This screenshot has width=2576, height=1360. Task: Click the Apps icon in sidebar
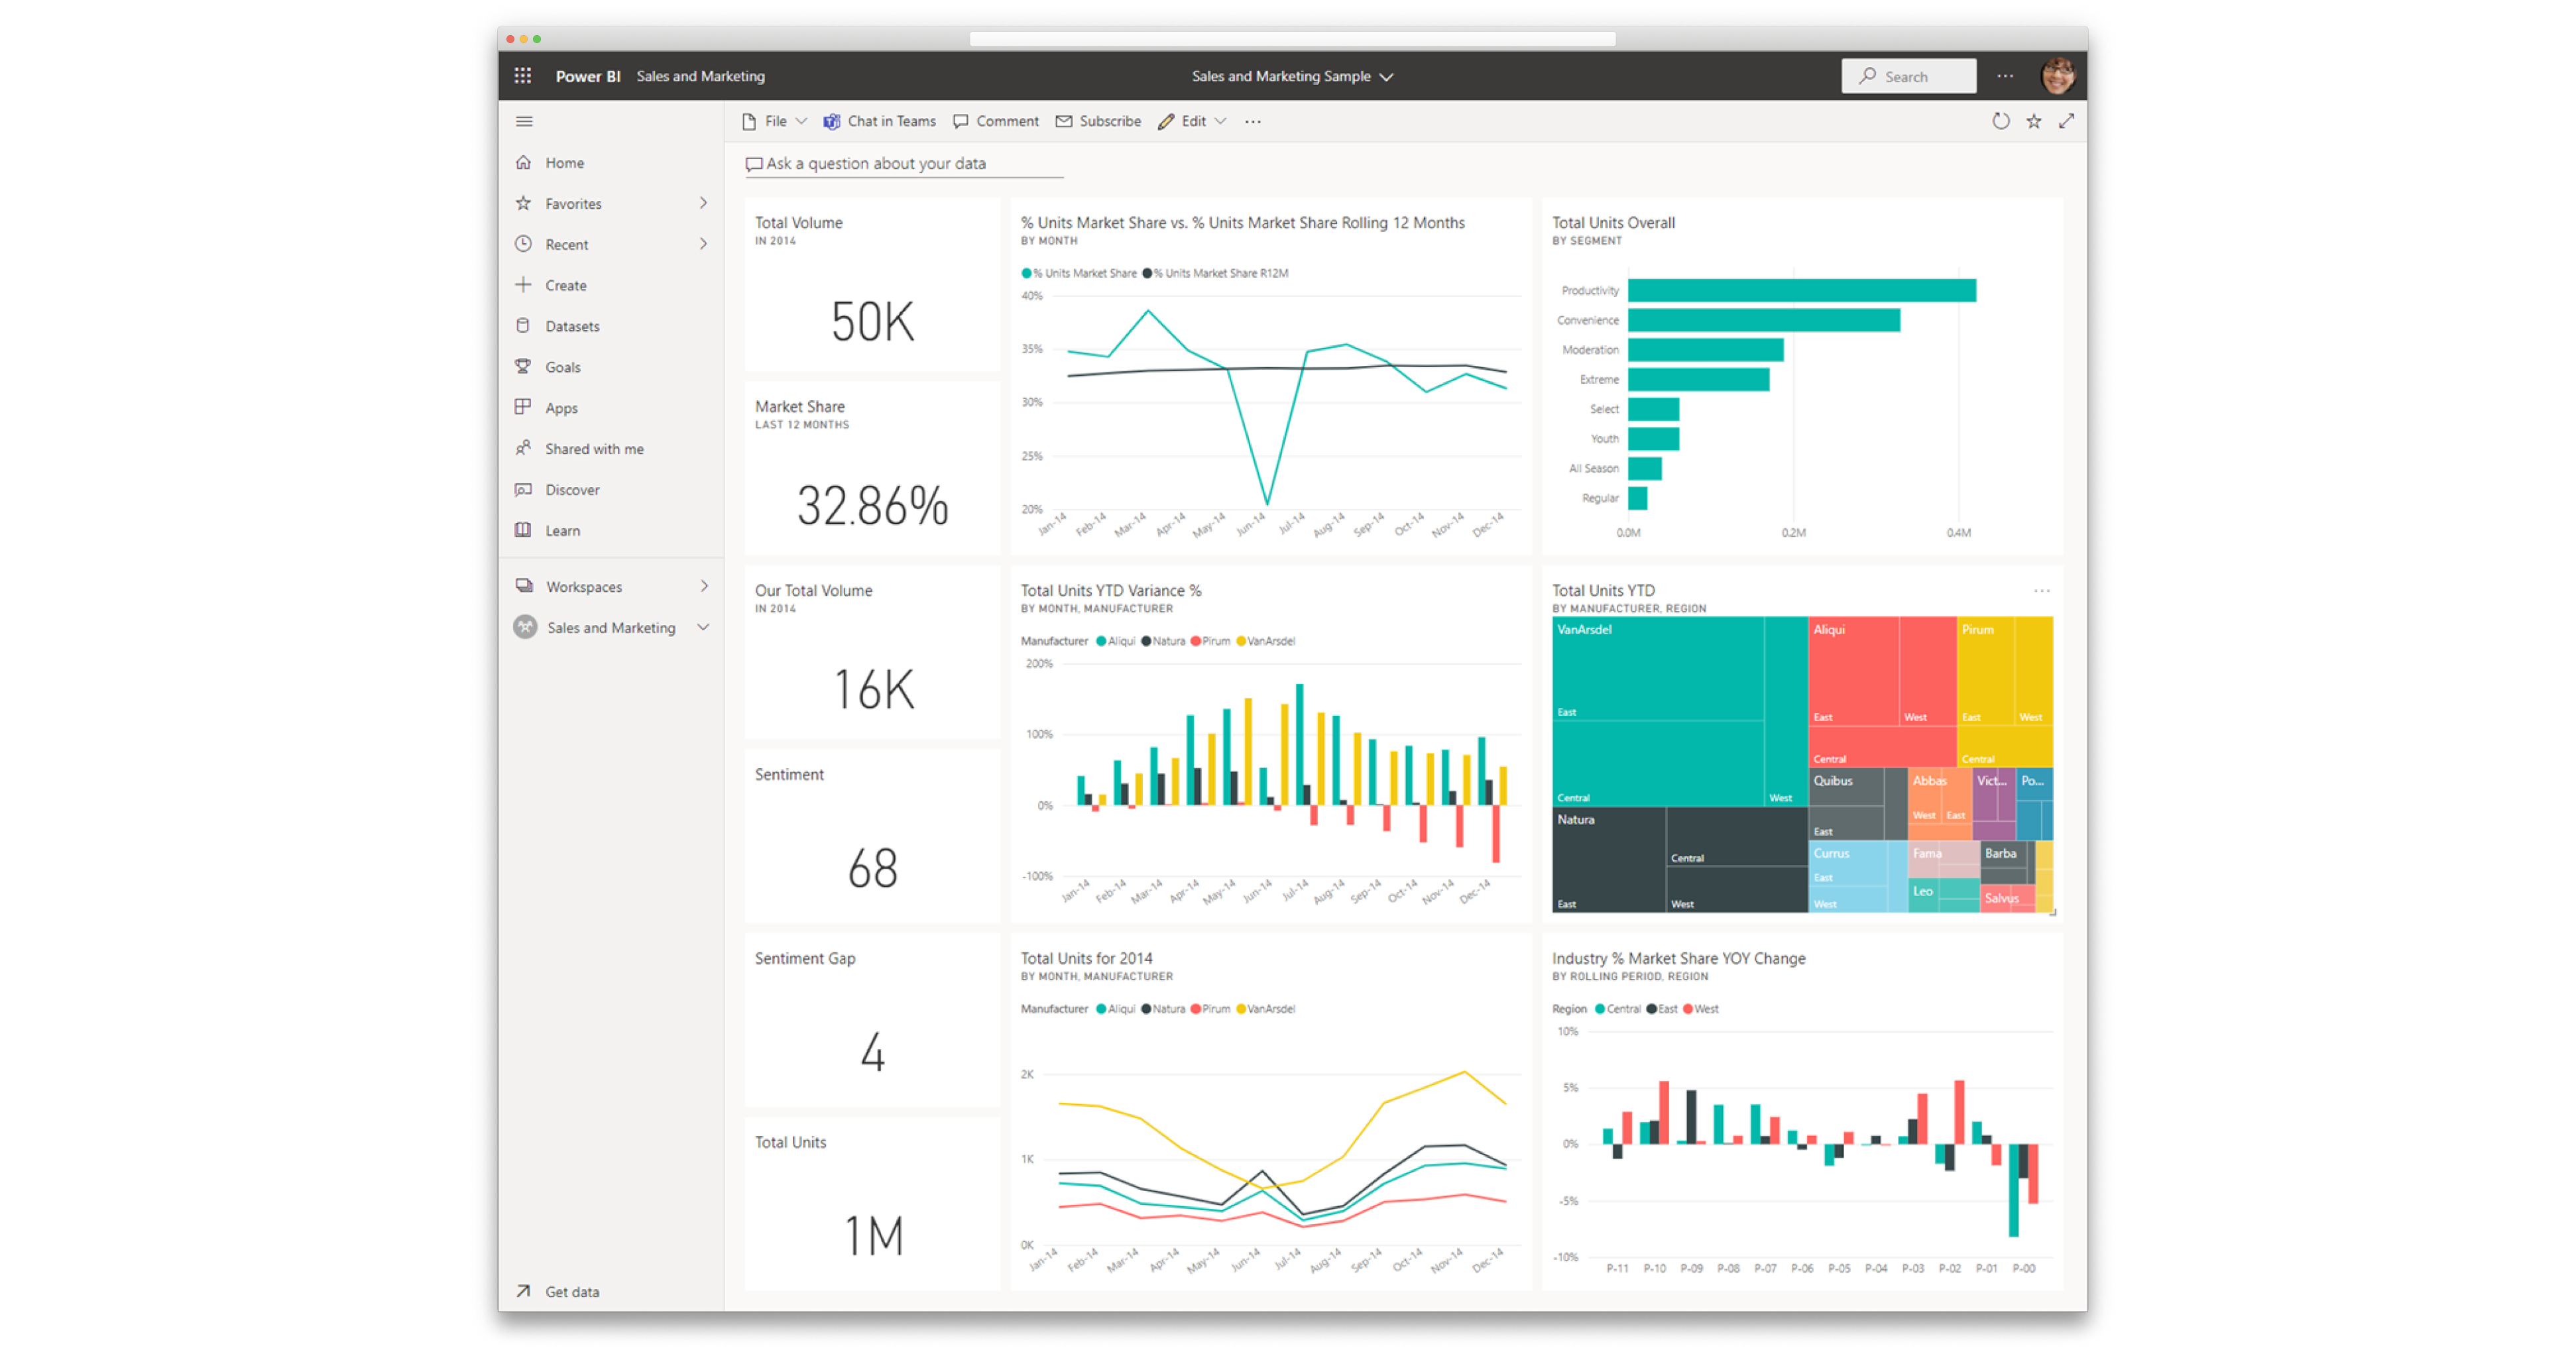click(523, 407)
